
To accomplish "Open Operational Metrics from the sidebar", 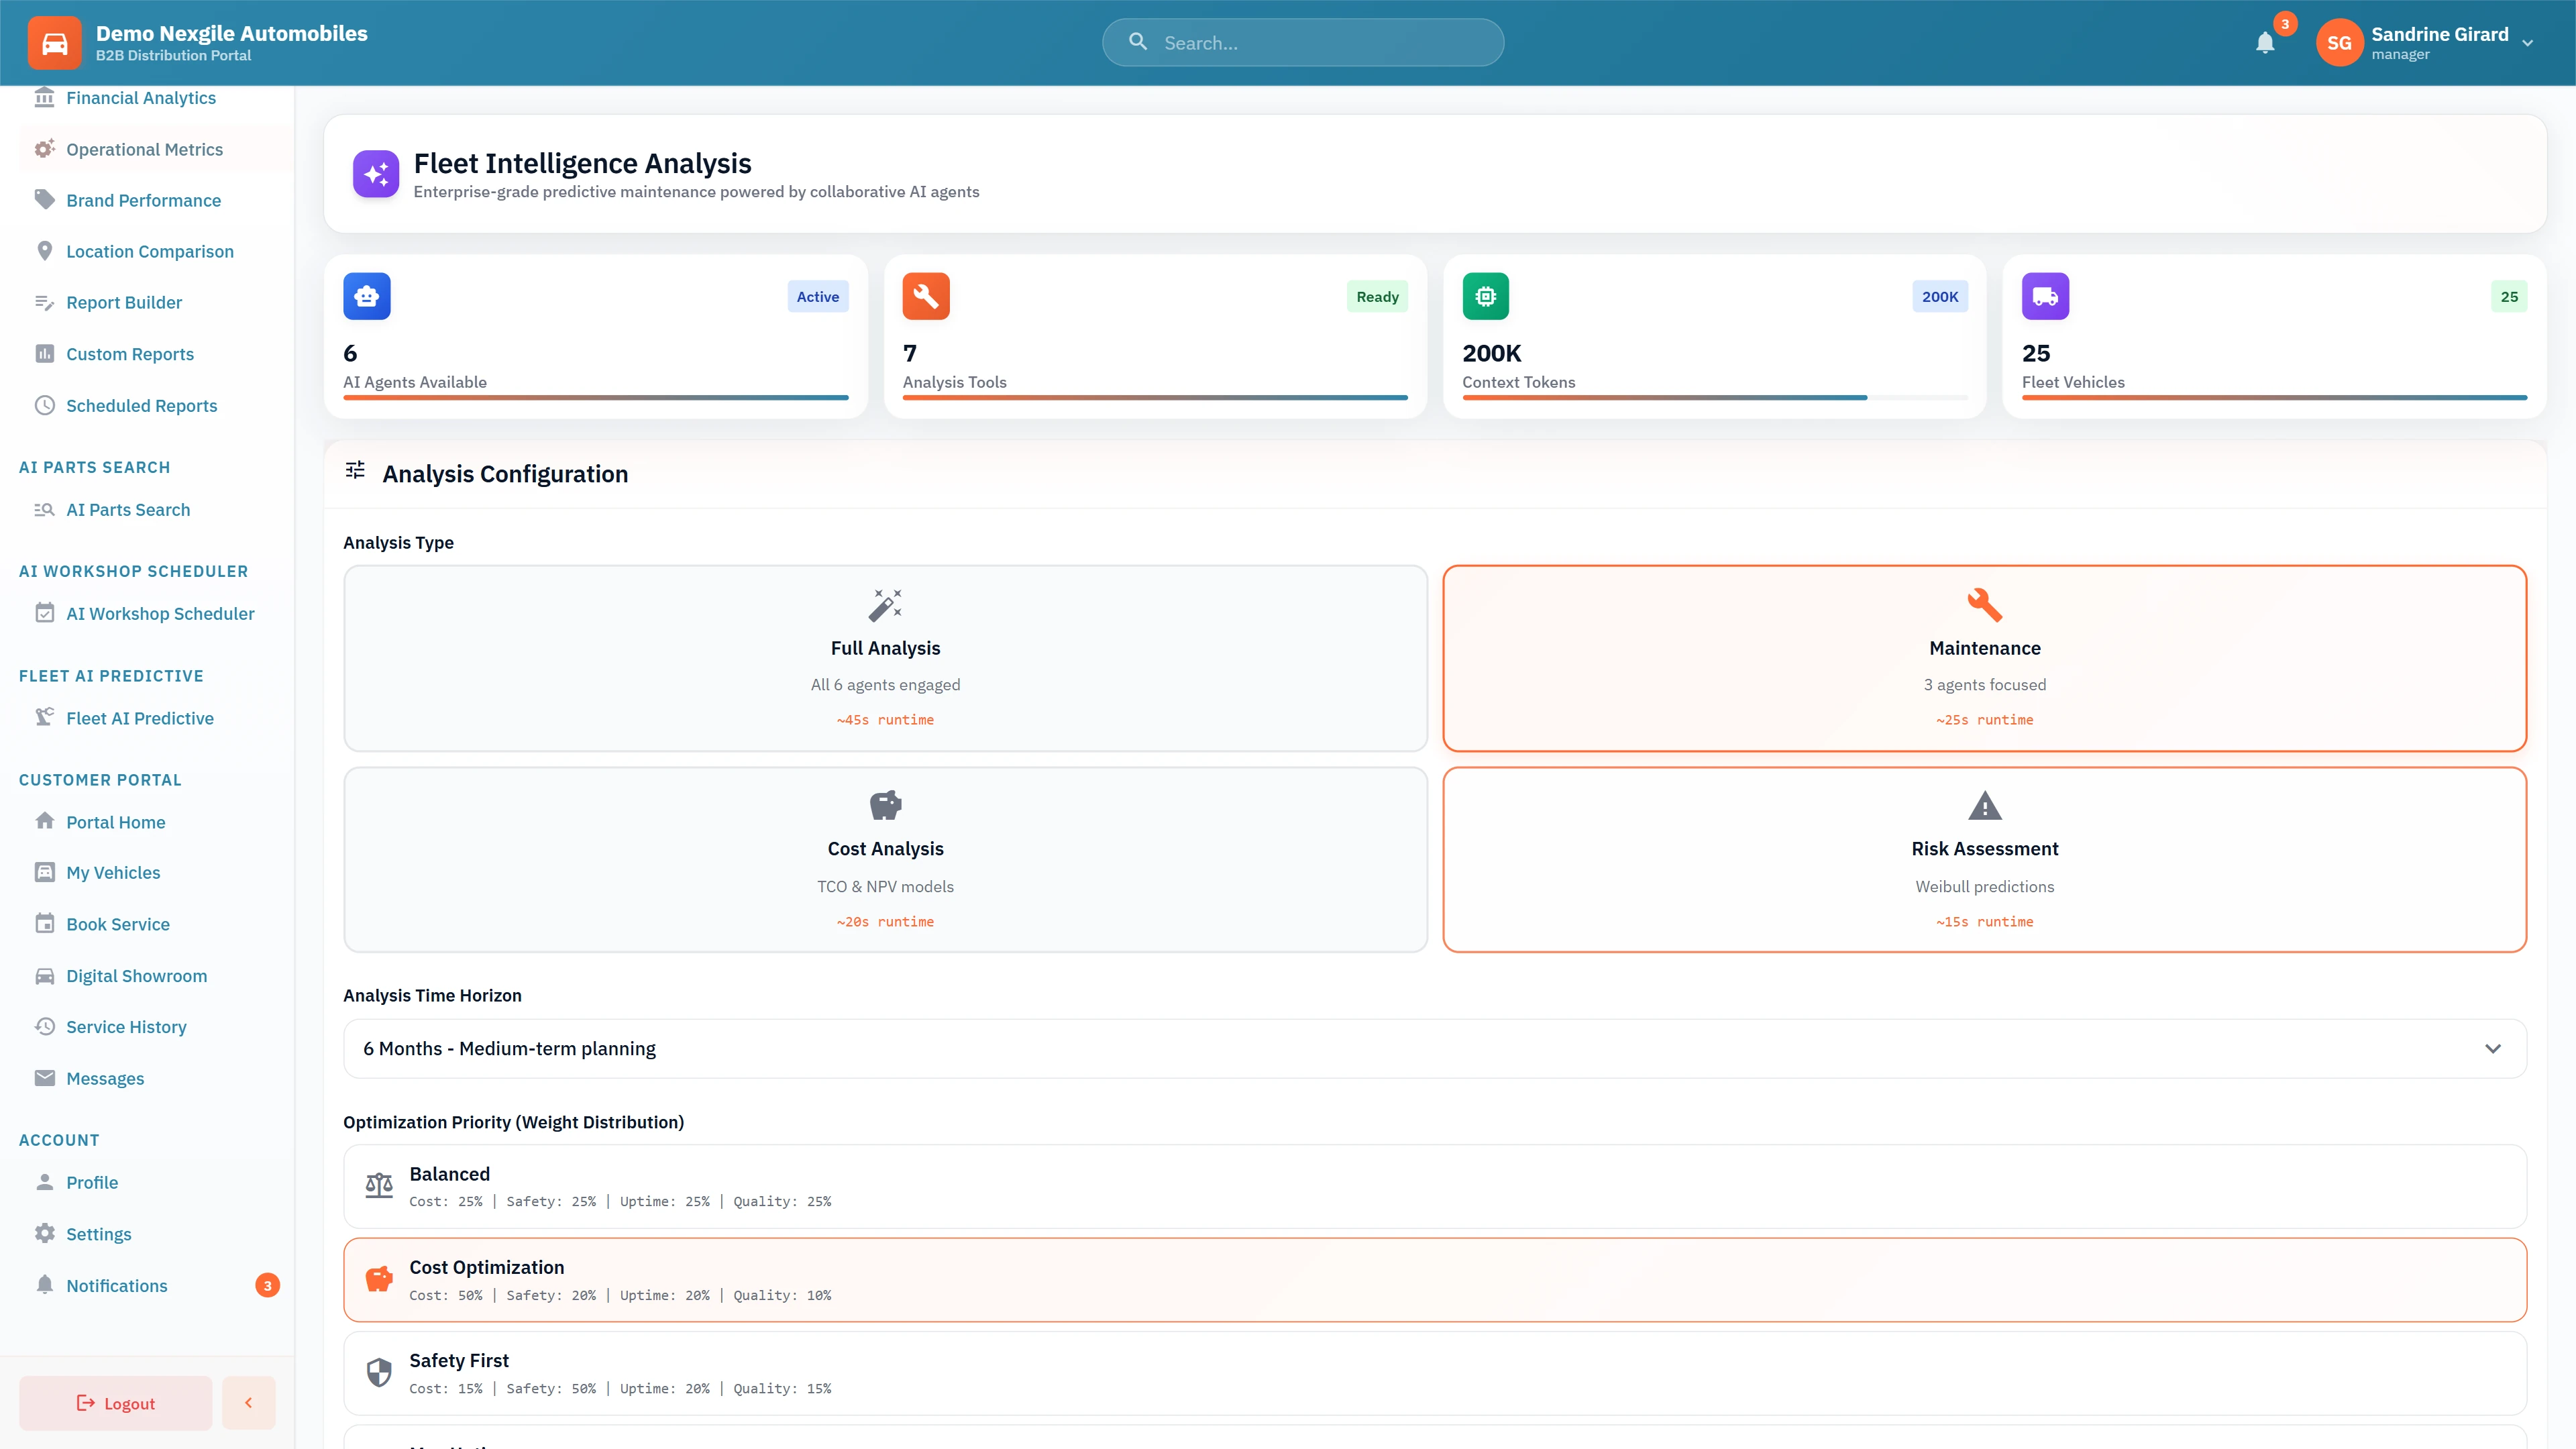I will coord(144,149).
